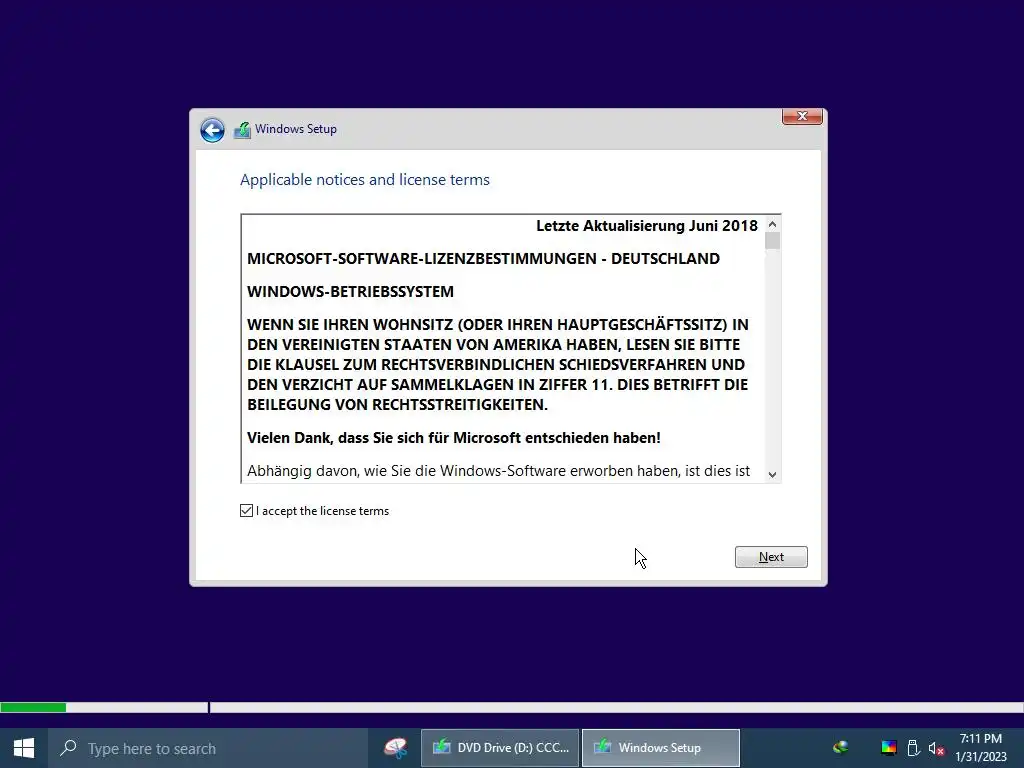Click the setup progress bar green segment

tap(33, 707)
